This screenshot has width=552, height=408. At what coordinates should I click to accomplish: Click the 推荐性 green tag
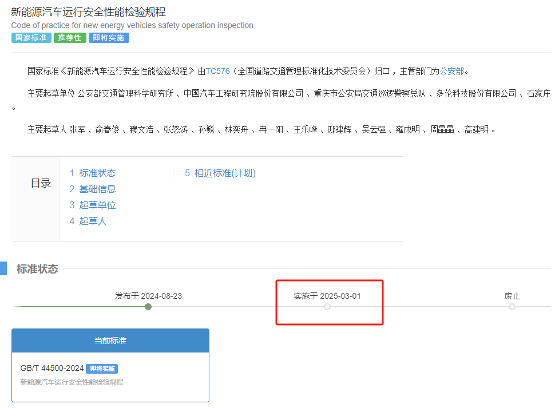[70, 38]
